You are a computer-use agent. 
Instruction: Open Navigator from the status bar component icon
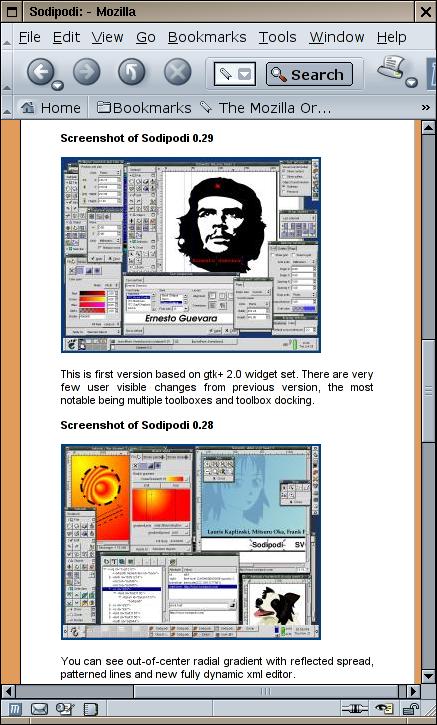click(x=15, y=709)
